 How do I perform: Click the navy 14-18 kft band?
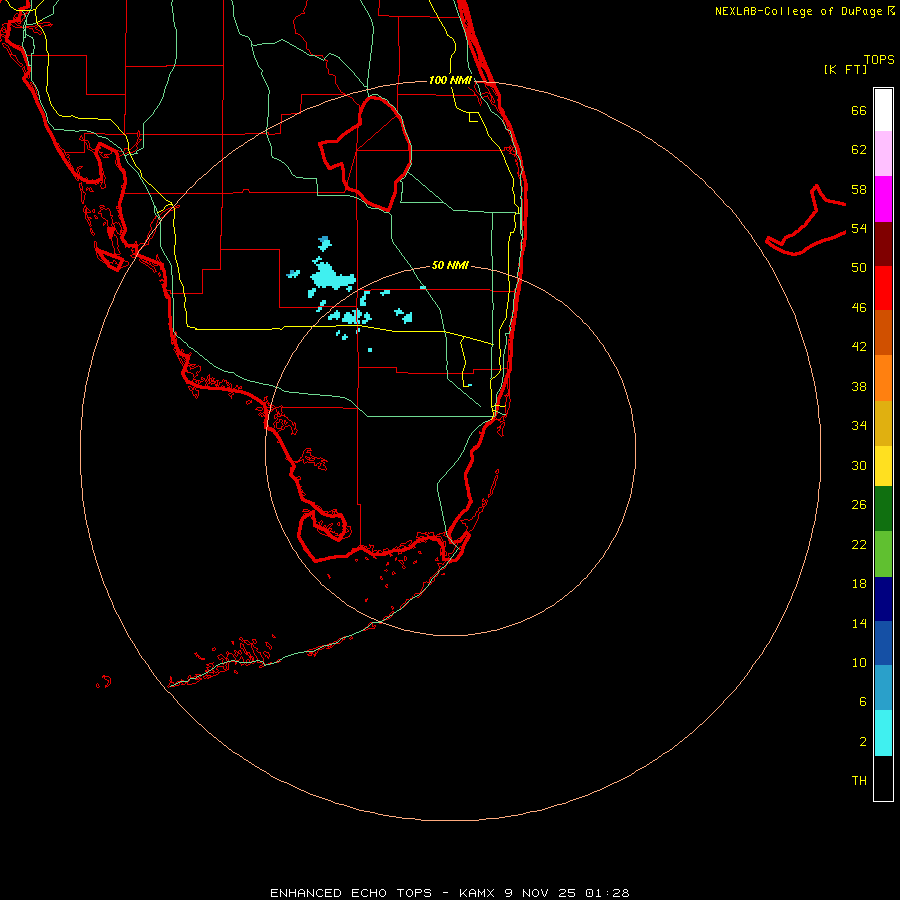coord(883,599)
